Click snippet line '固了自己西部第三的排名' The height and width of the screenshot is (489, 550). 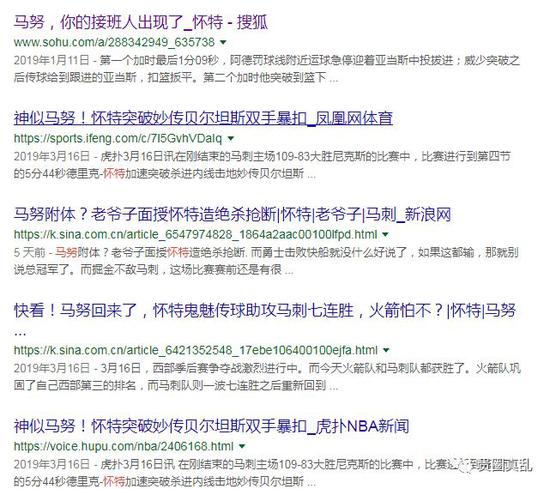coord(176,386)
